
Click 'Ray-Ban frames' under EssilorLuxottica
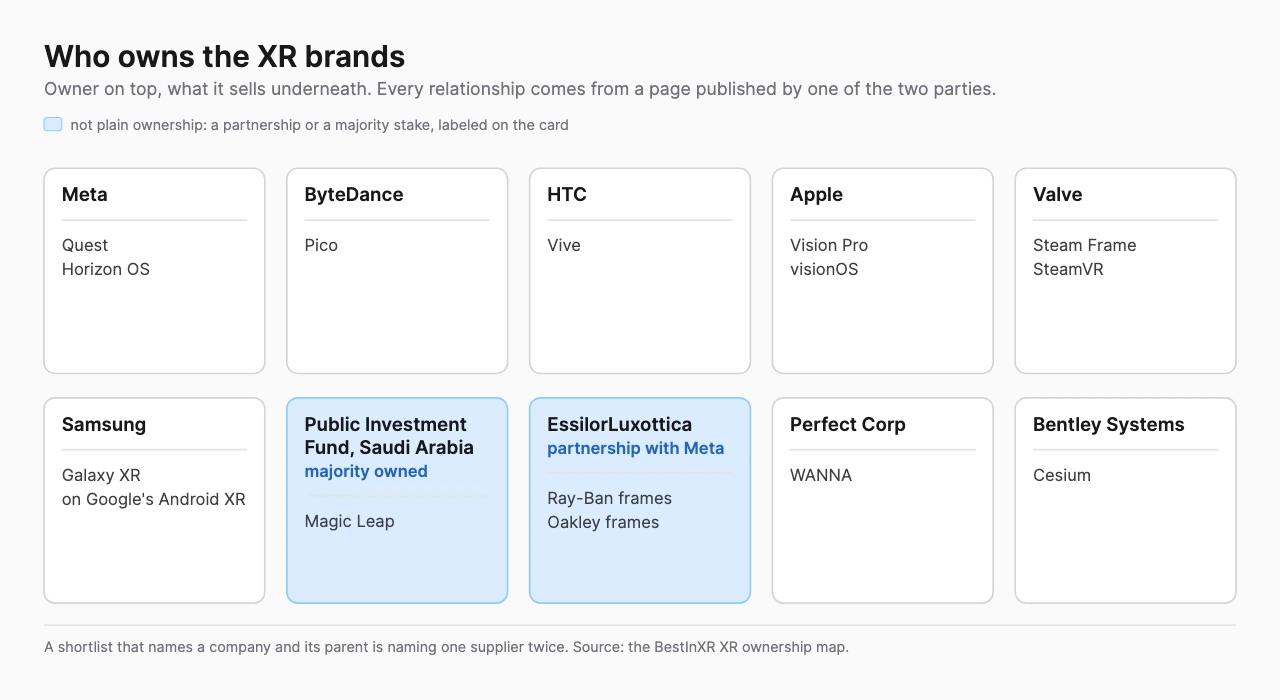[x=610, y=498]
